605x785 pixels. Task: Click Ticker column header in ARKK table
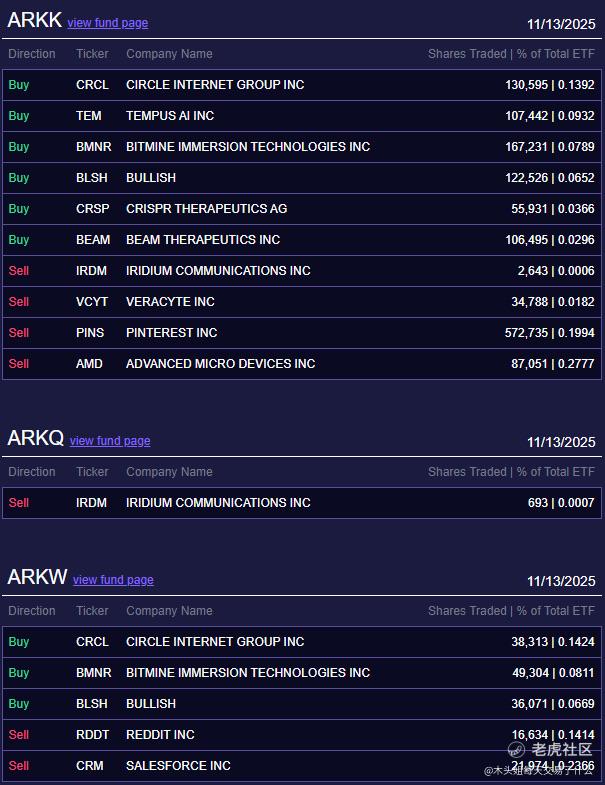(92, 54)
